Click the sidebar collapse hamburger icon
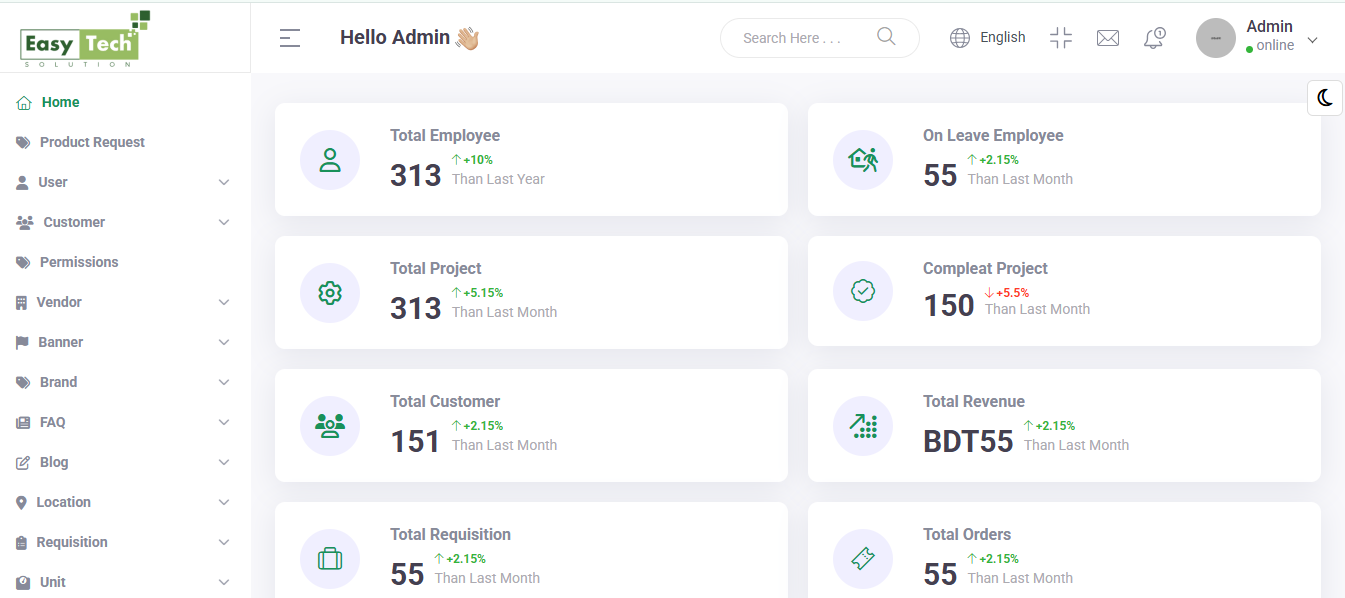1345x598 pixels. point(289,37)
